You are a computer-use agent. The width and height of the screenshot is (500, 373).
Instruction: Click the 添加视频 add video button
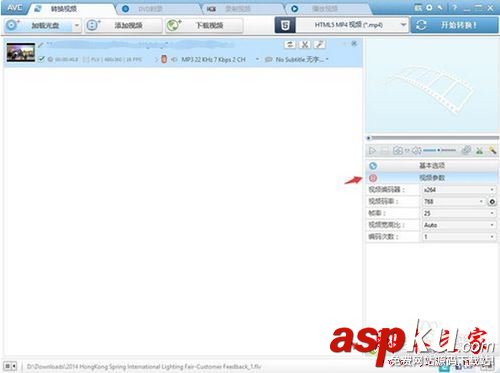(123, 25)
